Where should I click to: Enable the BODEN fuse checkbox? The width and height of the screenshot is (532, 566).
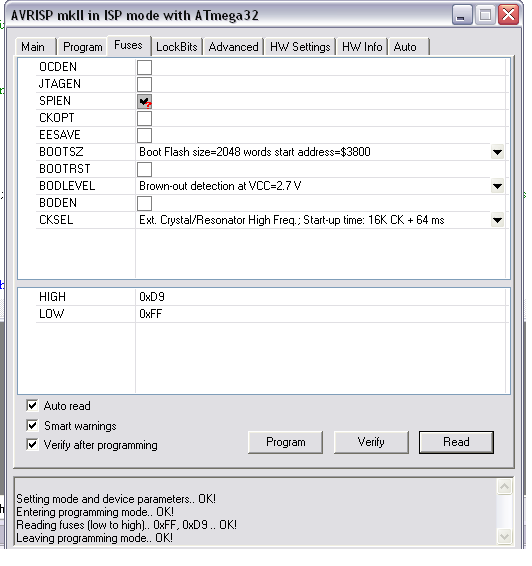pos(144,203)
